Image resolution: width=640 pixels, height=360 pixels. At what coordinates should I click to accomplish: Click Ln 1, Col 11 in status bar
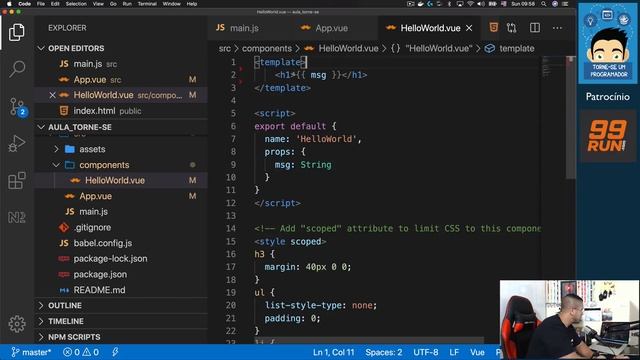333,352
